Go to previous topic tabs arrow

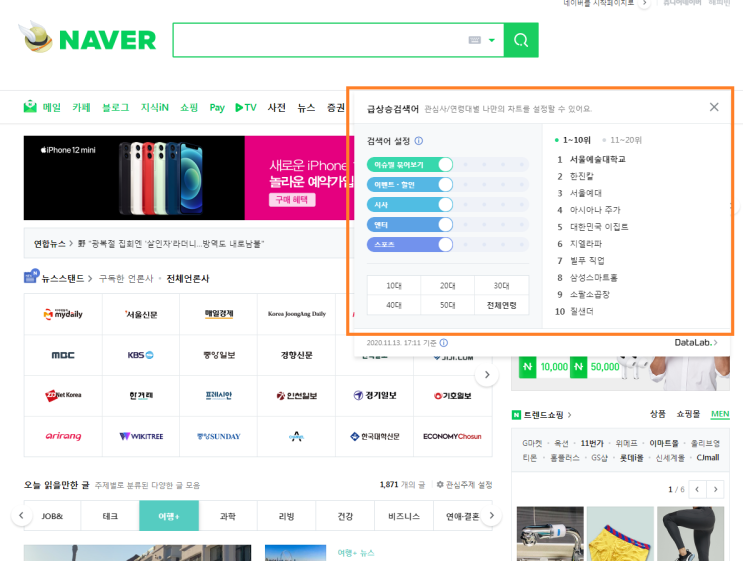(21, 515)
